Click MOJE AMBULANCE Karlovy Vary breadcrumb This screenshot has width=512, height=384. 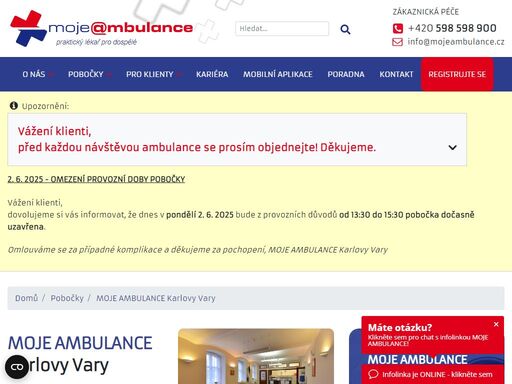pyautogui.click(x=156, y=298)
